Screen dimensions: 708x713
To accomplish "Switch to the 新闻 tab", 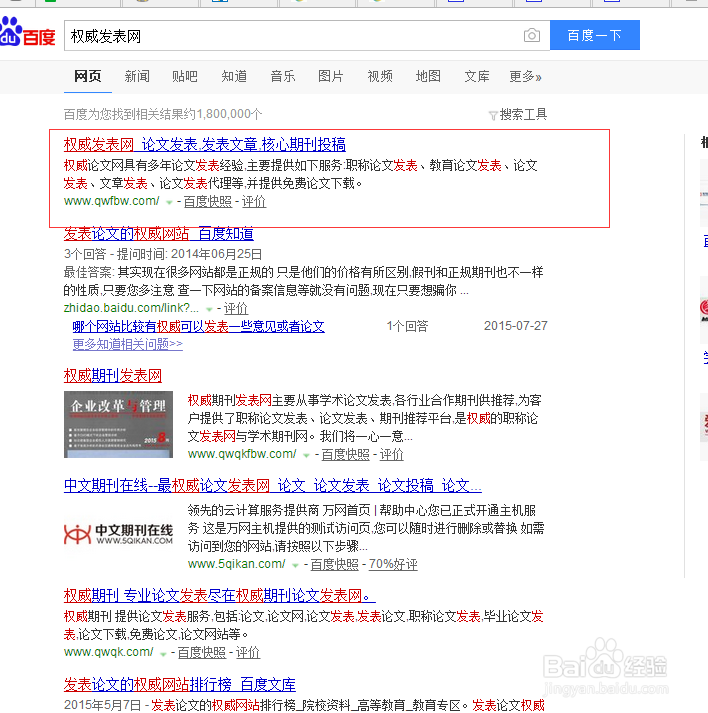I will pyautogui.click(x=137, y=76).
